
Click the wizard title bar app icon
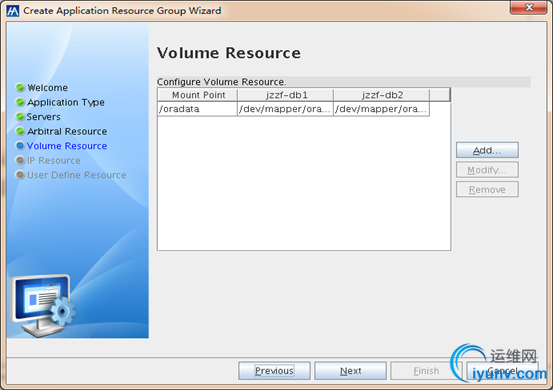coord(13,11)
